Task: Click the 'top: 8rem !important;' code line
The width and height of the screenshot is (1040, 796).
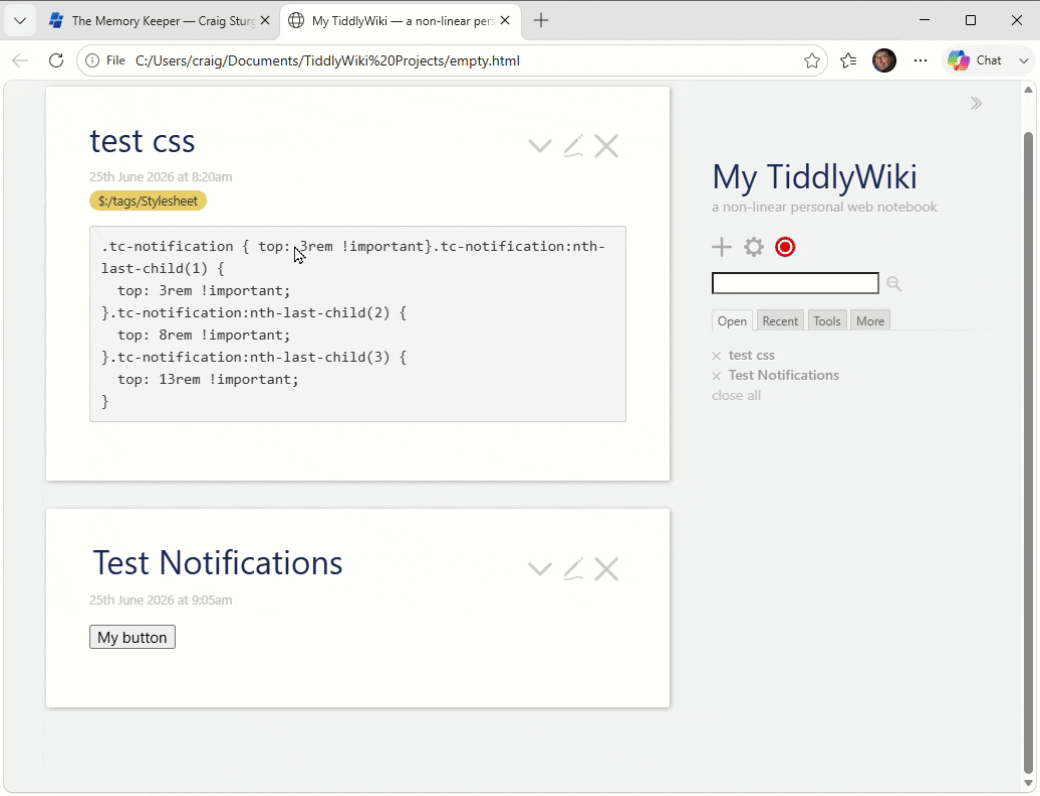Action: (204, 335)
